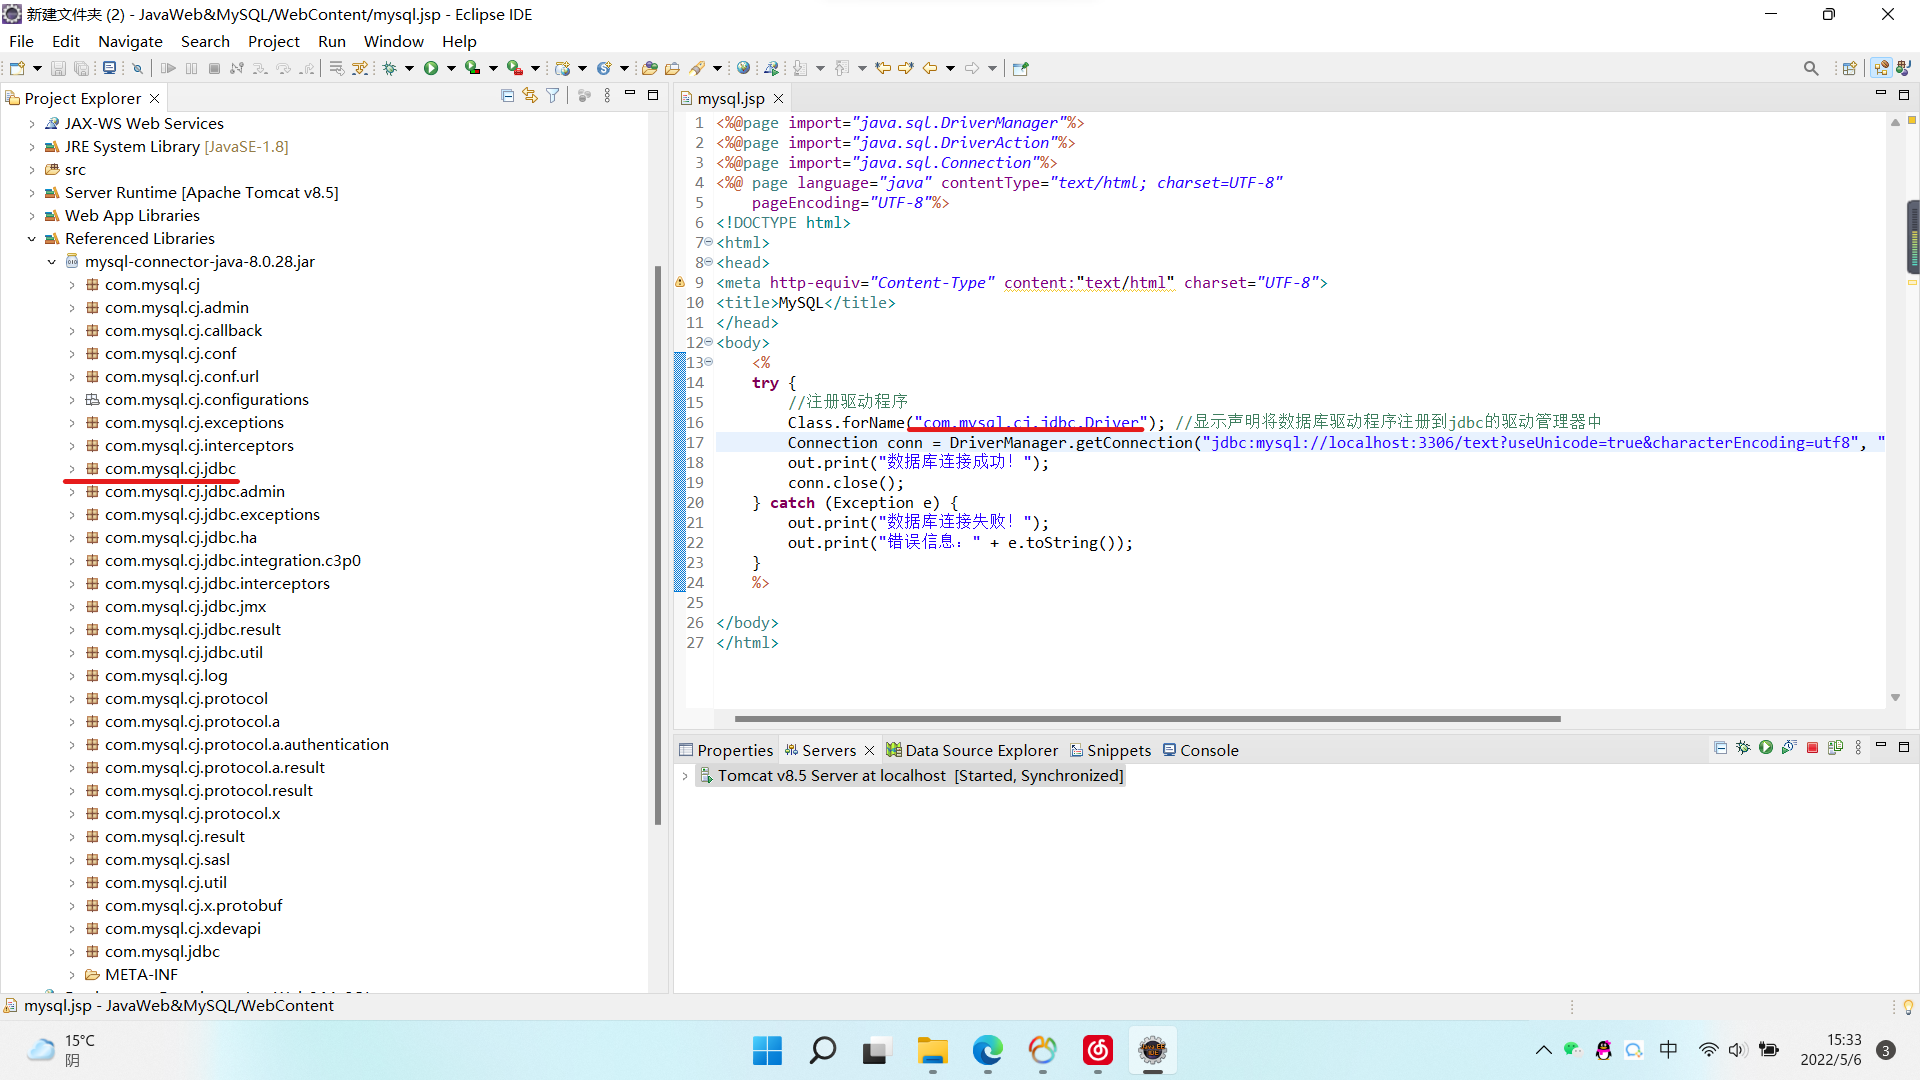Open the Project Explorer filter icon
This screenshot has height=1080, width=1920.
(x=552, y=96)
